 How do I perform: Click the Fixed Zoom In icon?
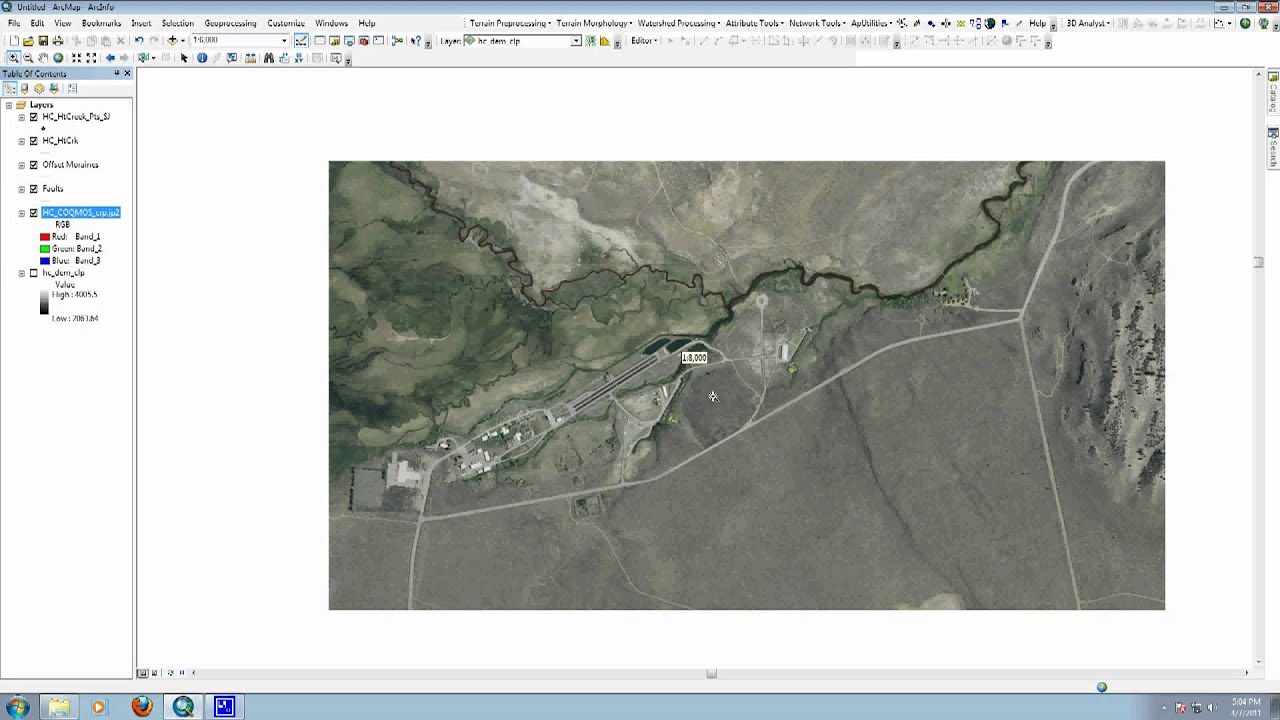(x=76, y=58)
